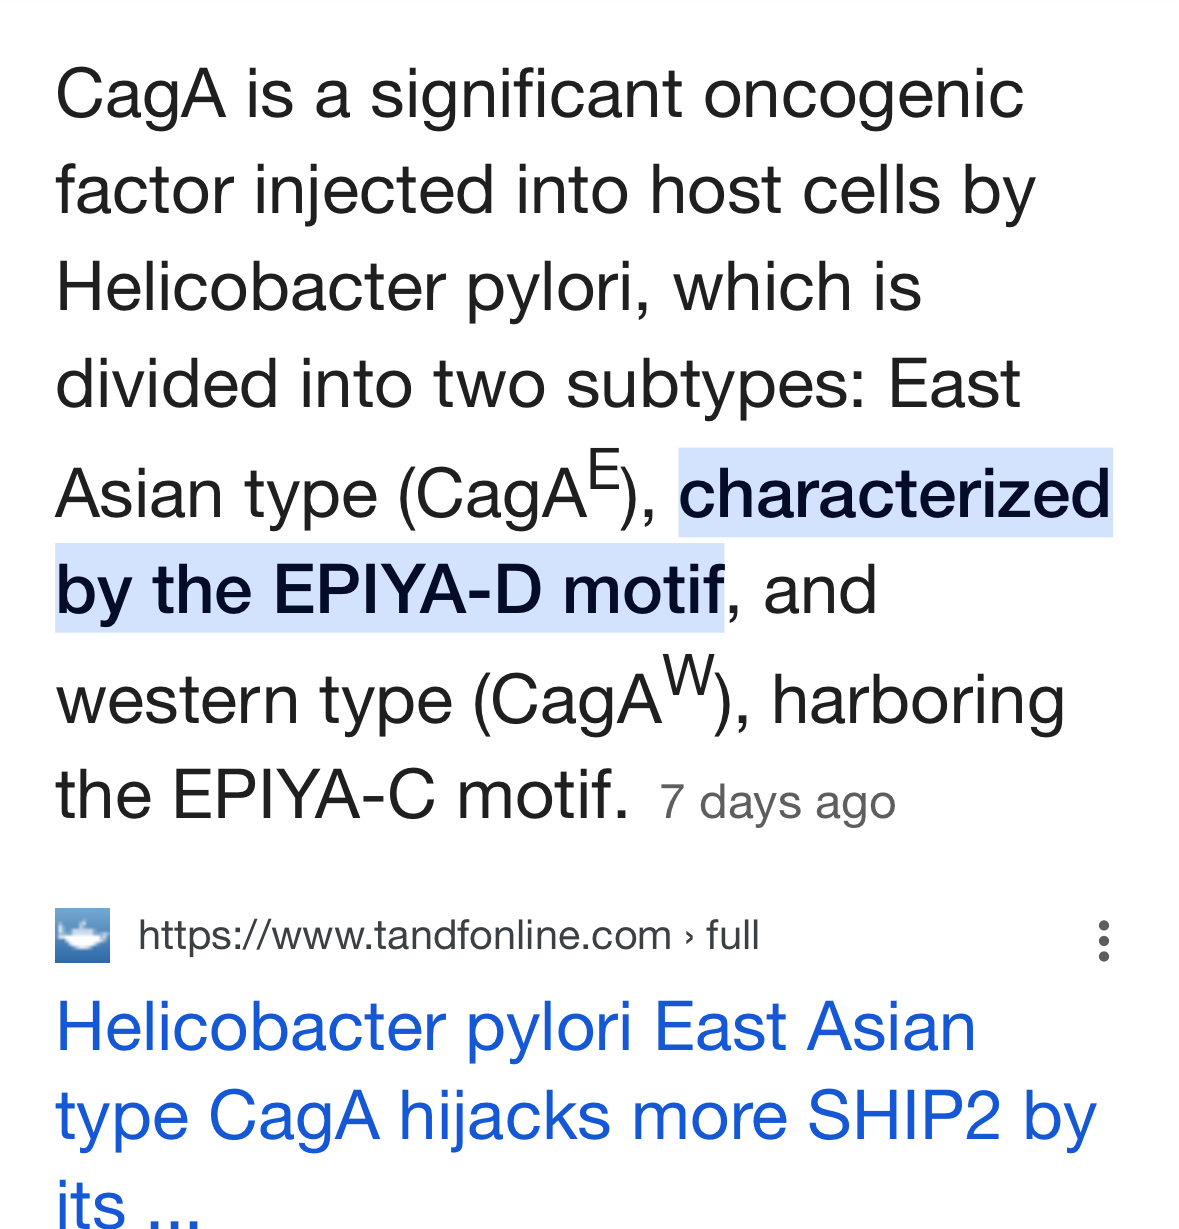Open the three-dot more options menu
This screenshot has width=1179, height=1229.
[x=1103, y=940]
